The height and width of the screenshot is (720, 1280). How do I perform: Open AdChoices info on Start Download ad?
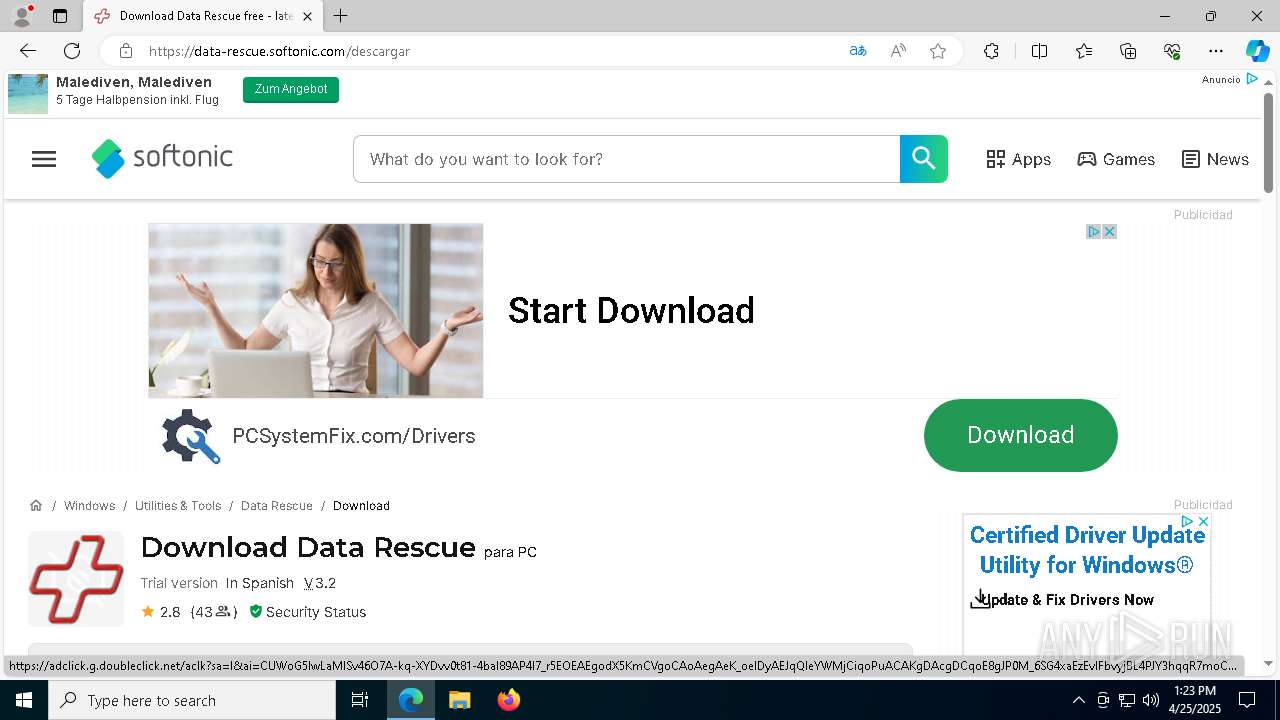point(1094,231)
